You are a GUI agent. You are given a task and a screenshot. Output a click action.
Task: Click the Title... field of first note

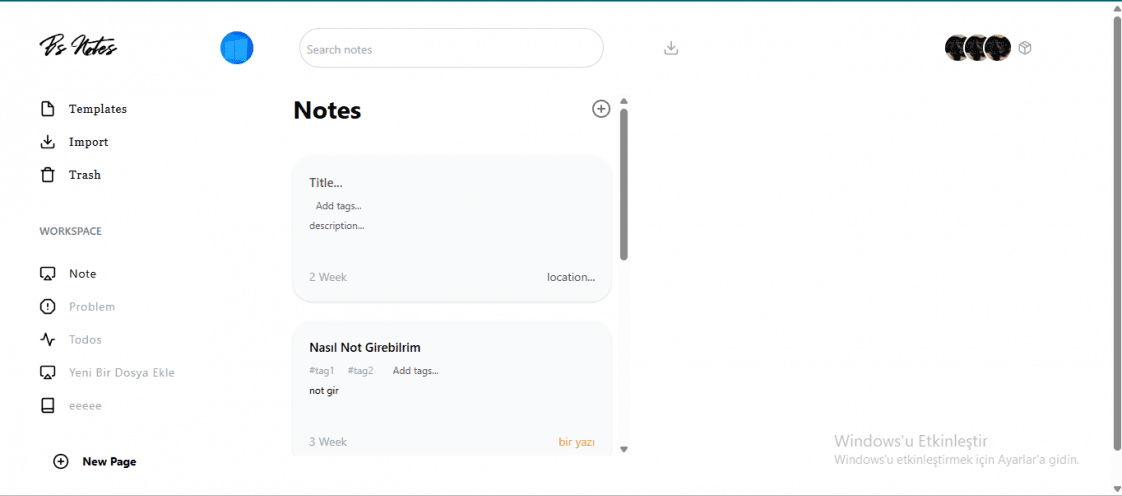pyautogui.click(x=326, y=183)
